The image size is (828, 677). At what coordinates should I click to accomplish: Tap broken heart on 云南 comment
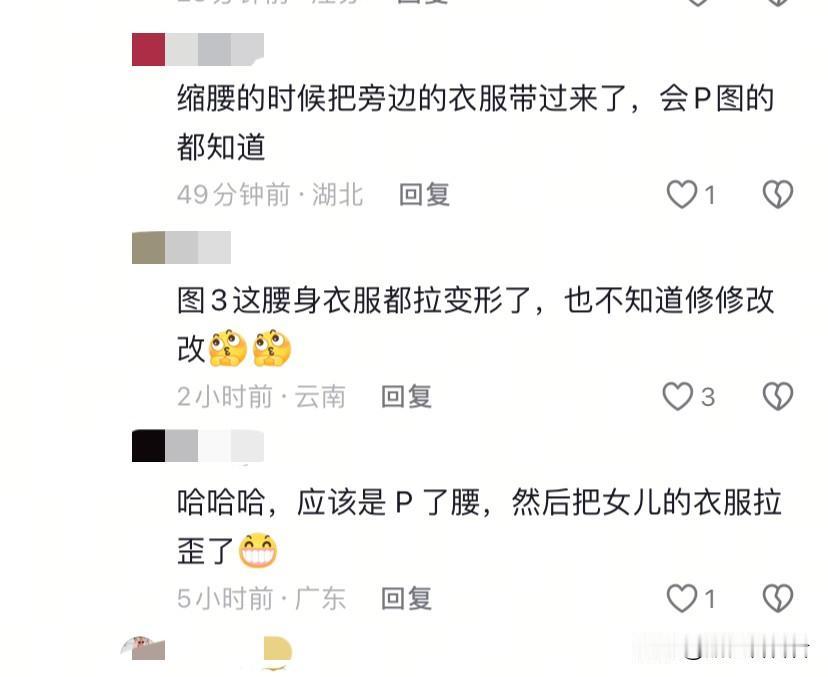(x=778, y=397)
